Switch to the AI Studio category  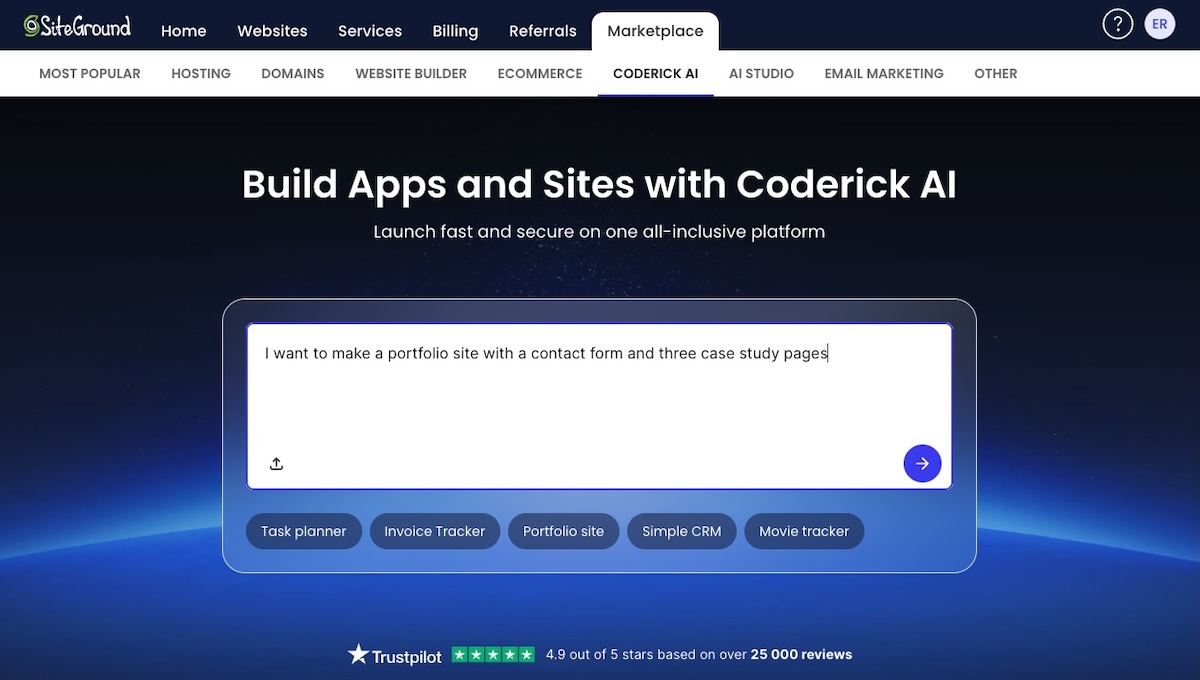(761, 73)
